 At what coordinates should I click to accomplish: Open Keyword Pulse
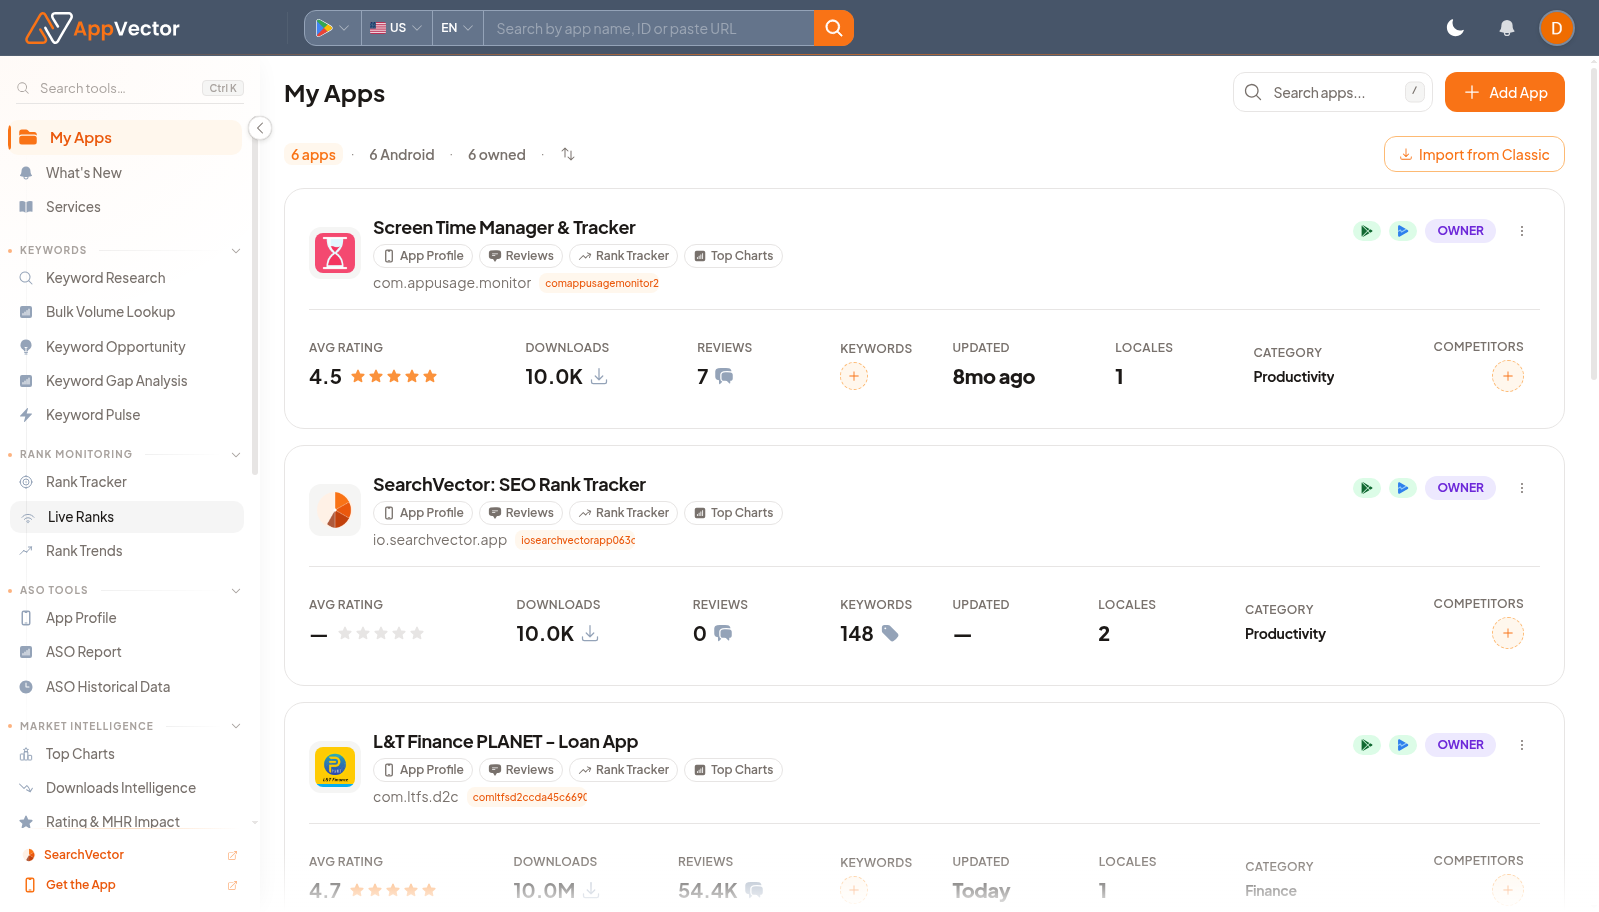(x=126, y=415)
